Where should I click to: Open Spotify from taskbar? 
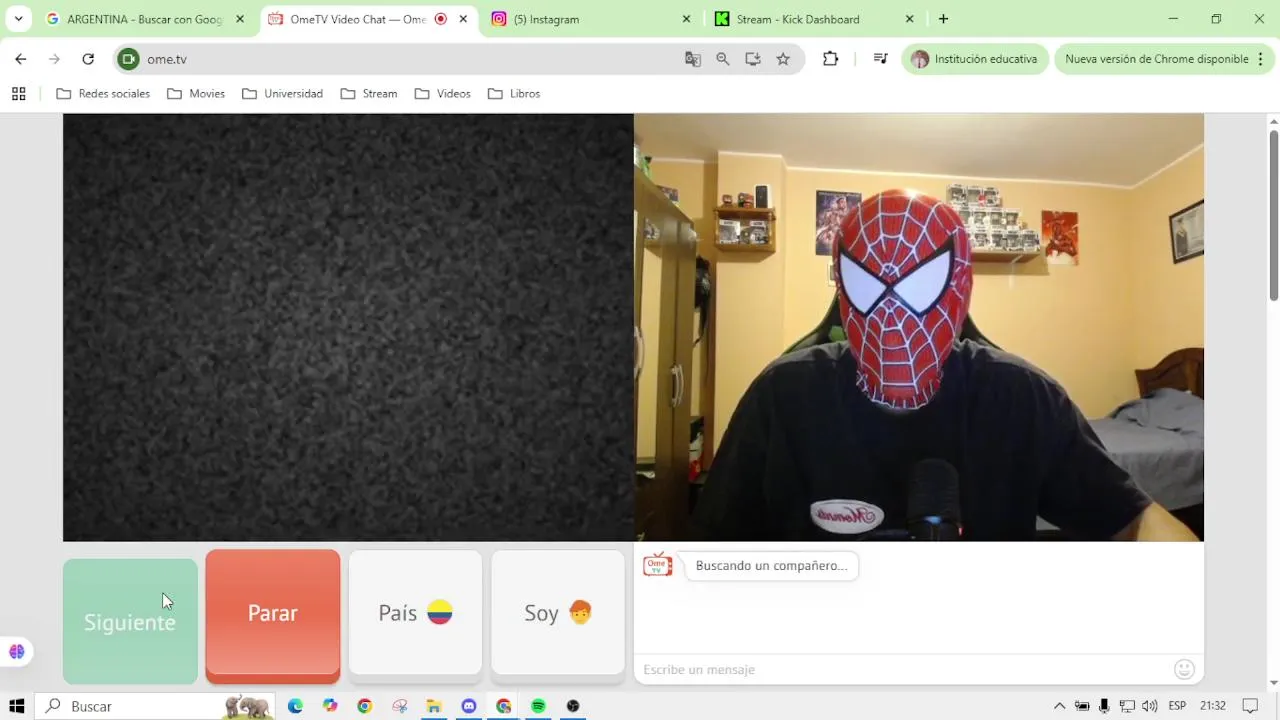pyautogui.click(x=538, y=706)
